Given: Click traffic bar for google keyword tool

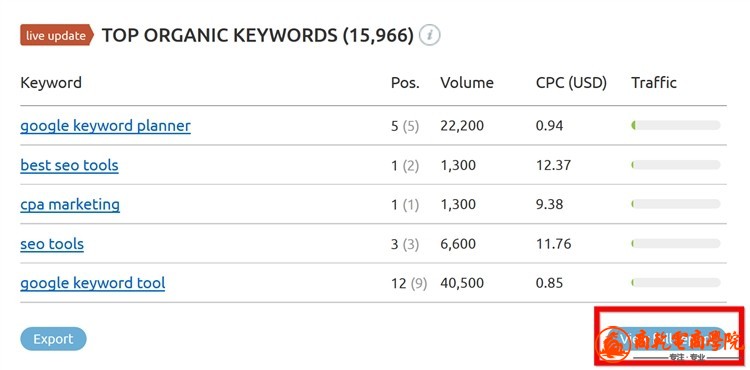Looking at the screenshot, I should click(675, 283).
